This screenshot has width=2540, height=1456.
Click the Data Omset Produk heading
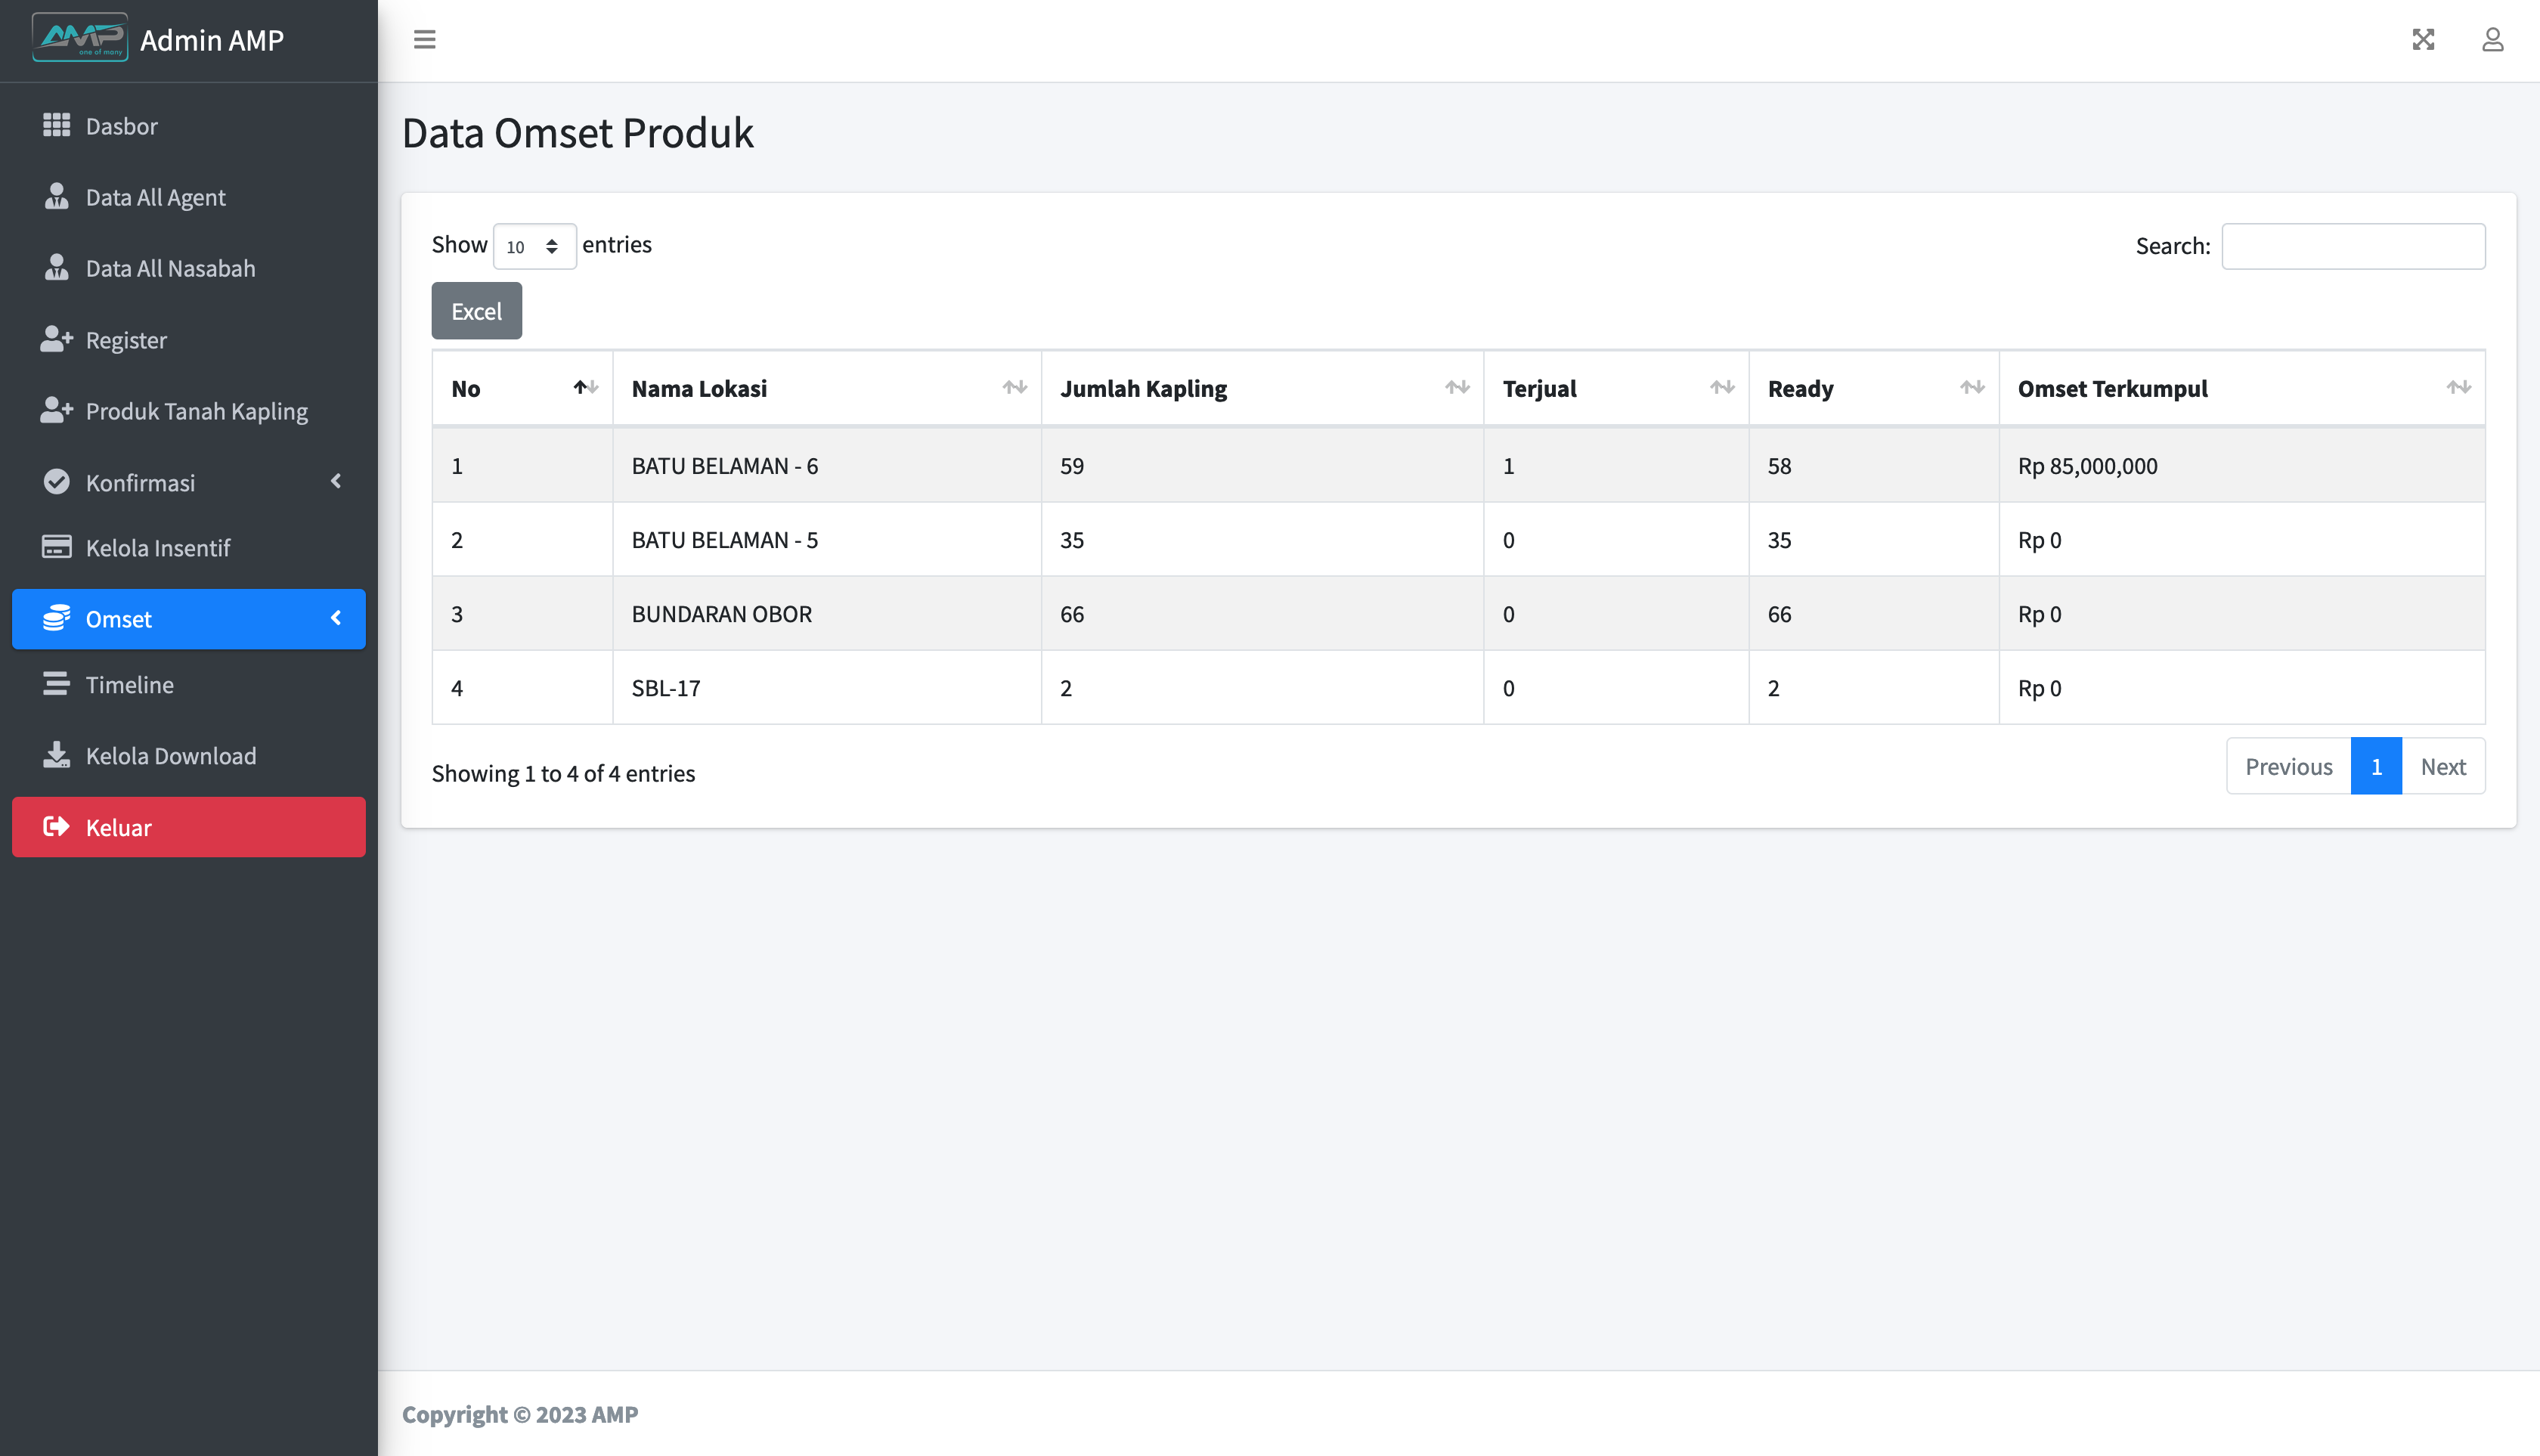coord(578,133)
